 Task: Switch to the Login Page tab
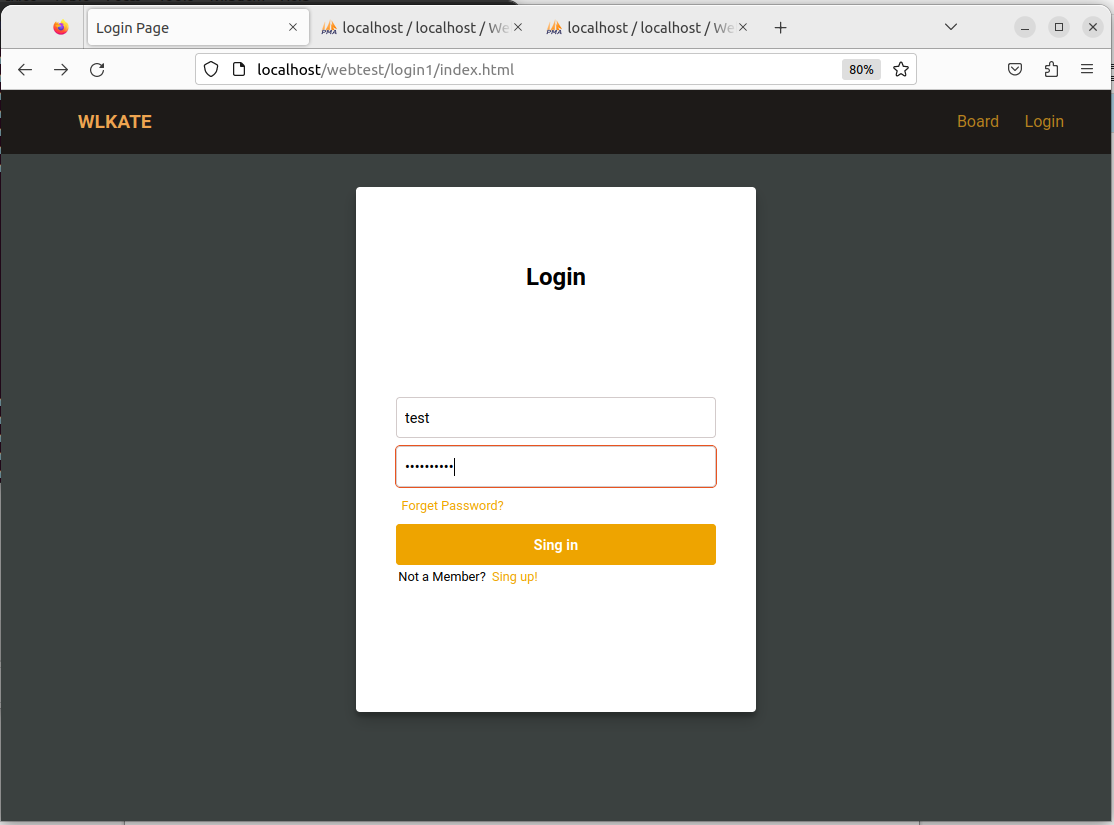[198, 28]
